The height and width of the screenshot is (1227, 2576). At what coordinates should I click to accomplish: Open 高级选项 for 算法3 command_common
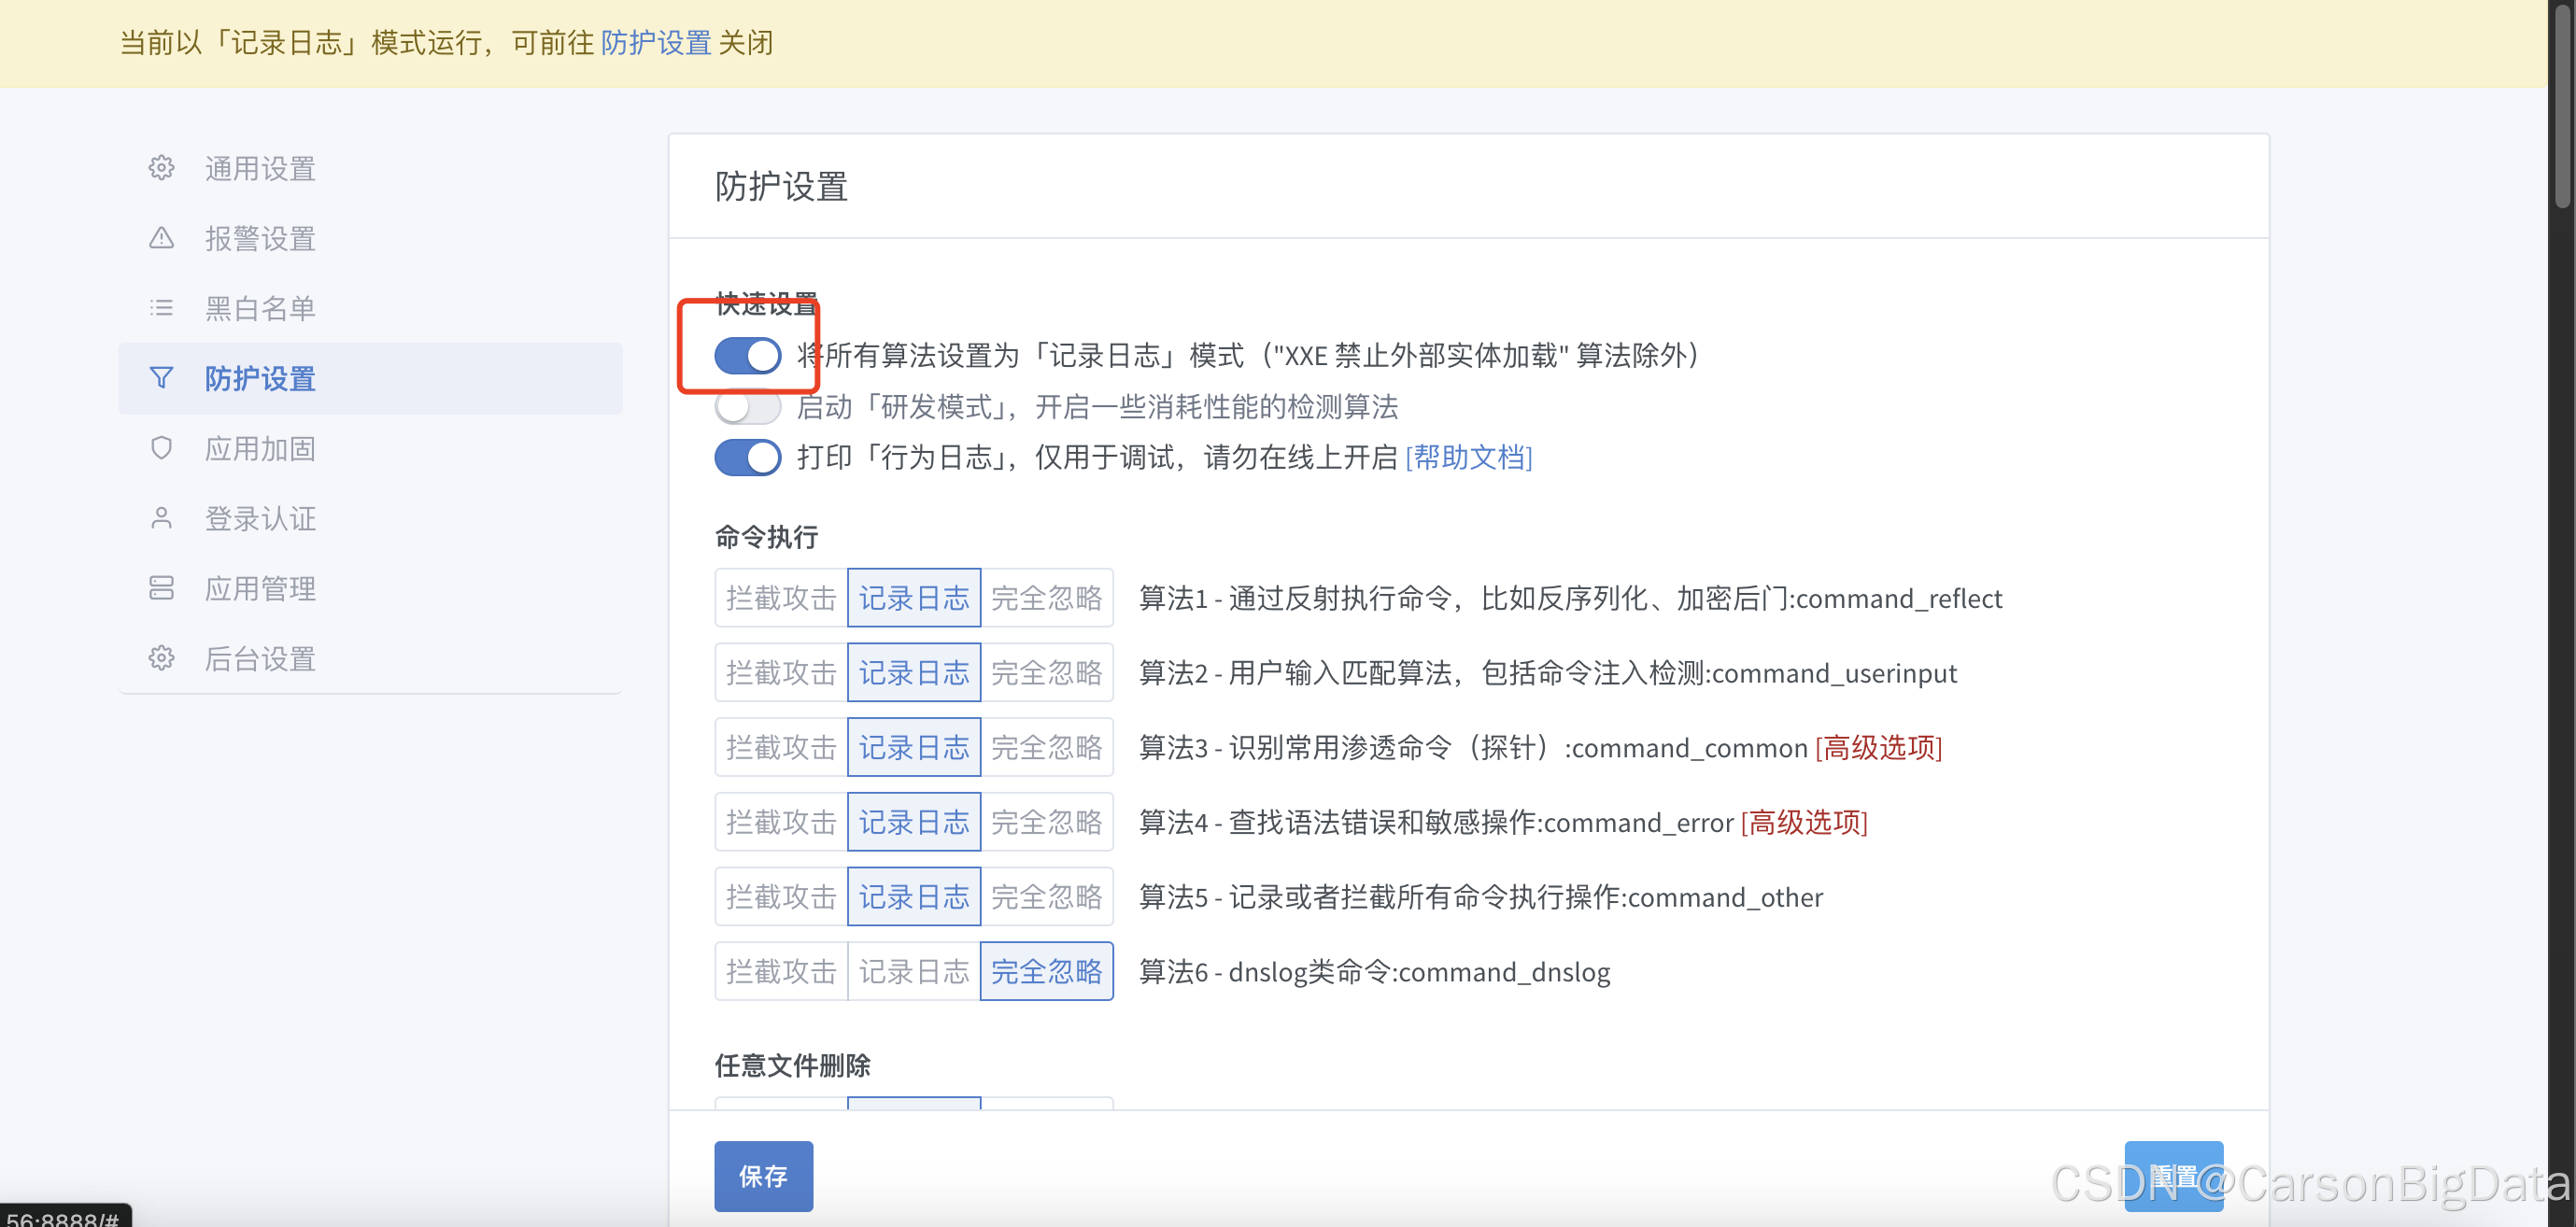1878,748
